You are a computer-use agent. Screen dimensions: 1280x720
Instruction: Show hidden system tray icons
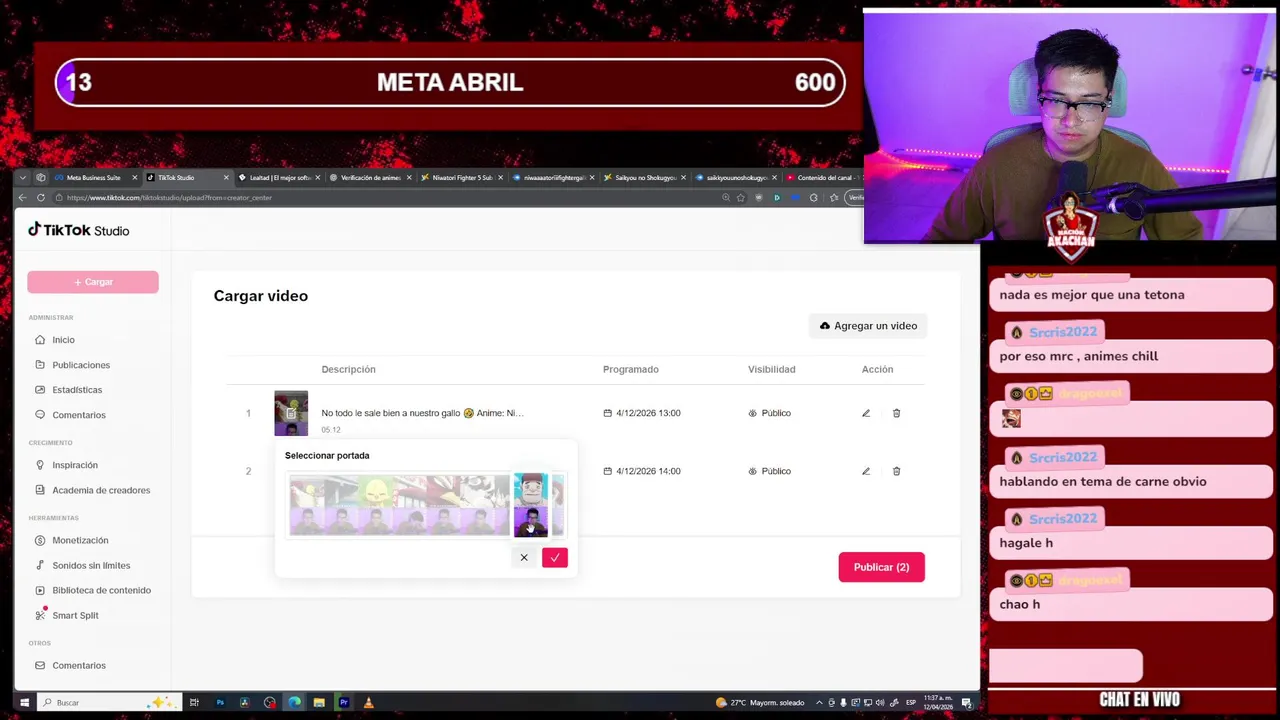tap(818, 703)
